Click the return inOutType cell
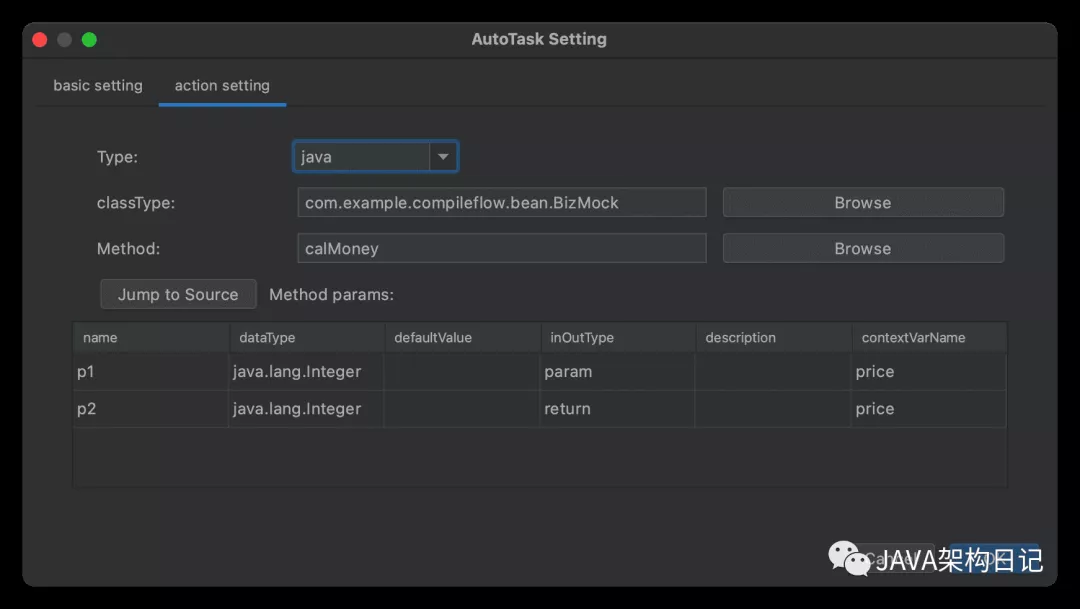The height and width of the screenshot is (609, 1080). point(618,409)
